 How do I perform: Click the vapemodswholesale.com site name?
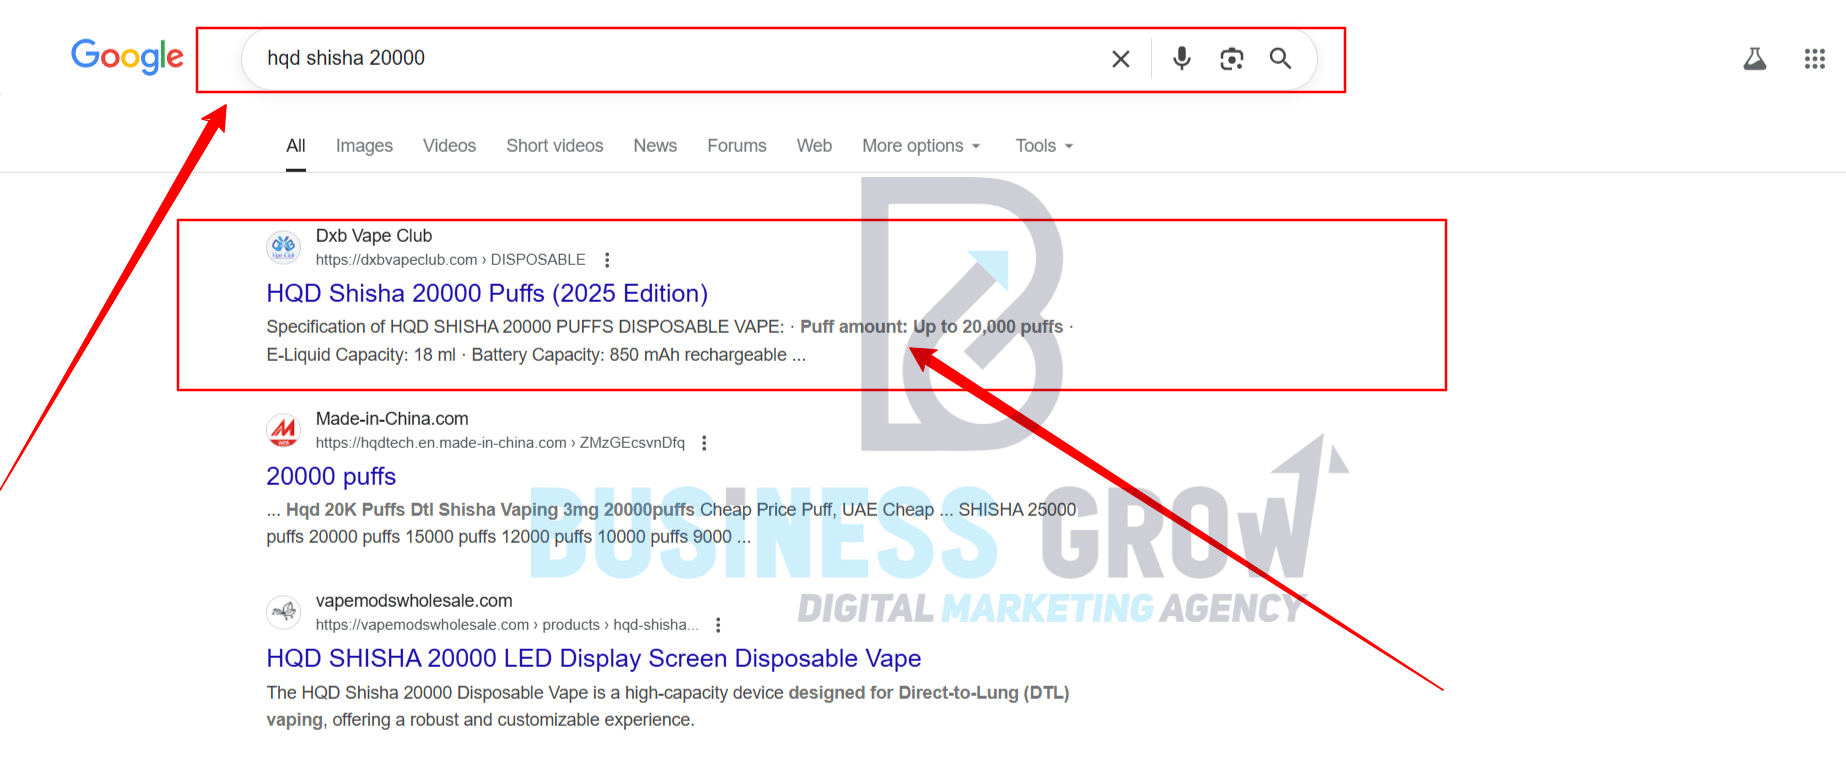(x=414, y=601)
